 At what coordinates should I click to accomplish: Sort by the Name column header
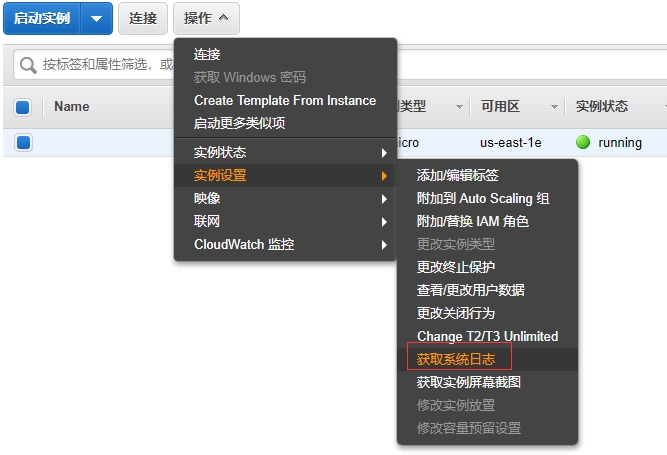[72, 107]
